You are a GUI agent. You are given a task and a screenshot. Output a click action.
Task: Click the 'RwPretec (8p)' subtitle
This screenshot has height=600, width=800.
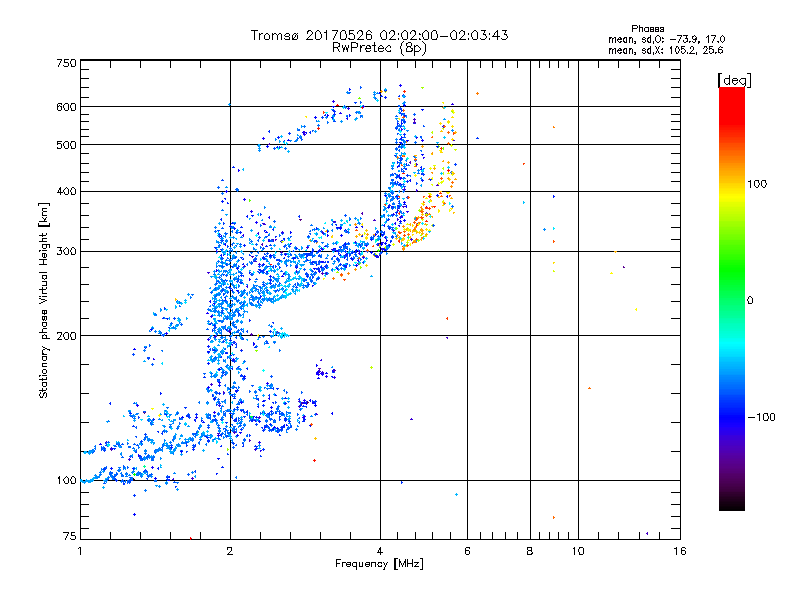tap(379, 48)
